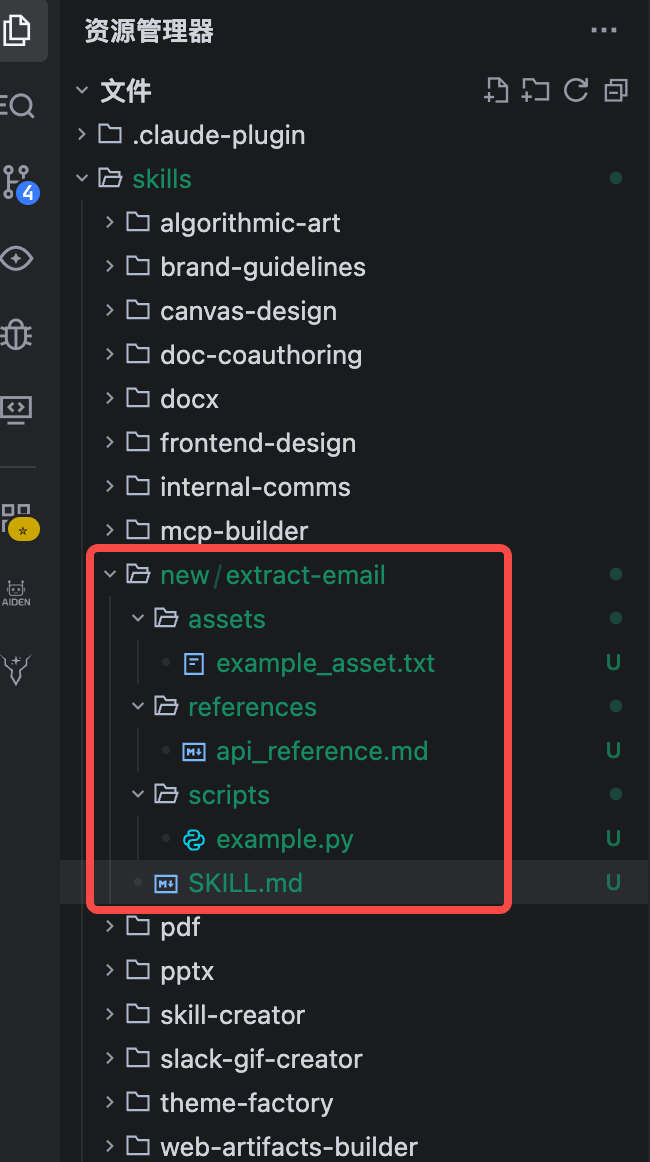
Task: Collapse the skills folder
Action: (x=161, y=179)
